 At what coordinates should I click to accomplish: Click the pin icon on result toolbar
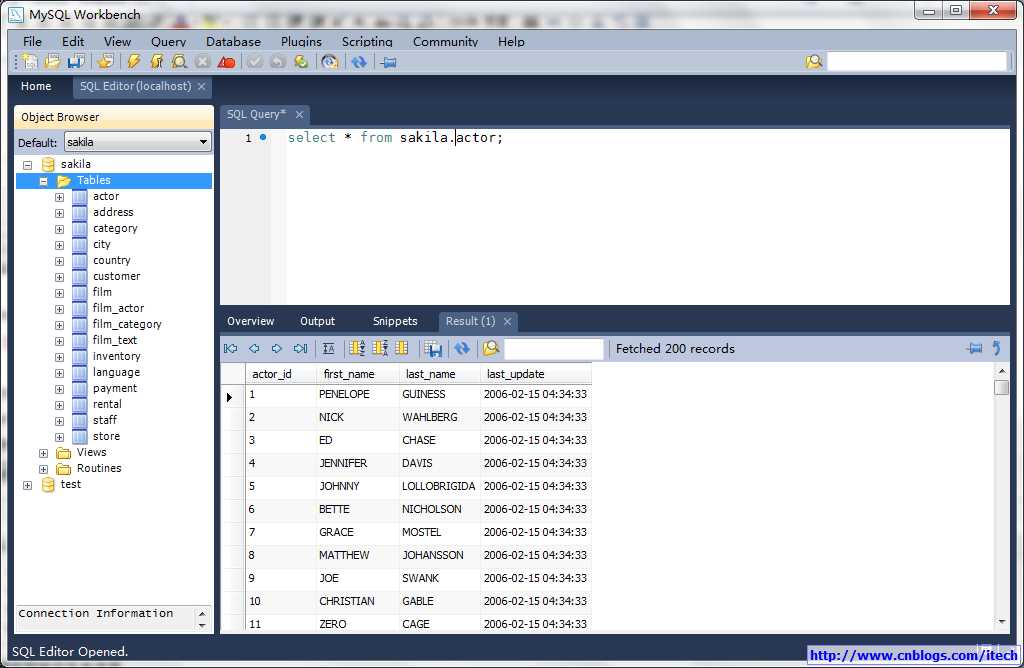click(974, 349)
